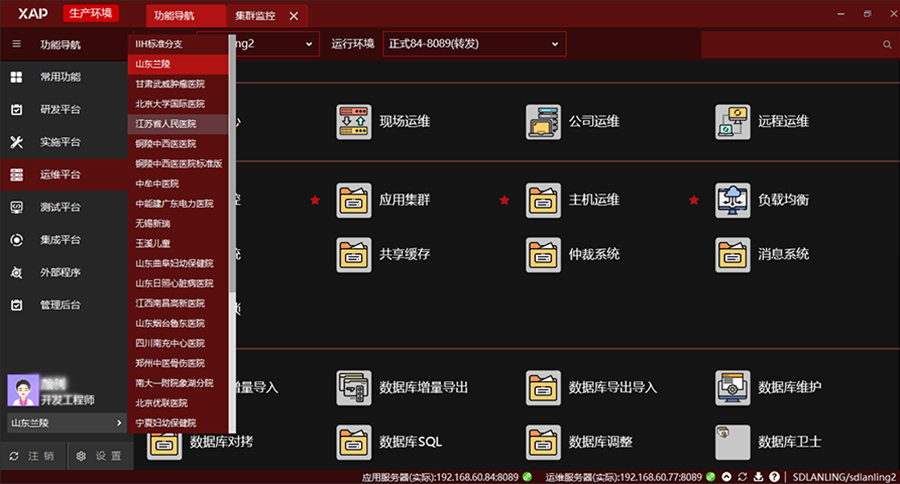This screenshot has height=484, width=900.
Task: Click the help question mark in status bar
Action: click(775, 476)
